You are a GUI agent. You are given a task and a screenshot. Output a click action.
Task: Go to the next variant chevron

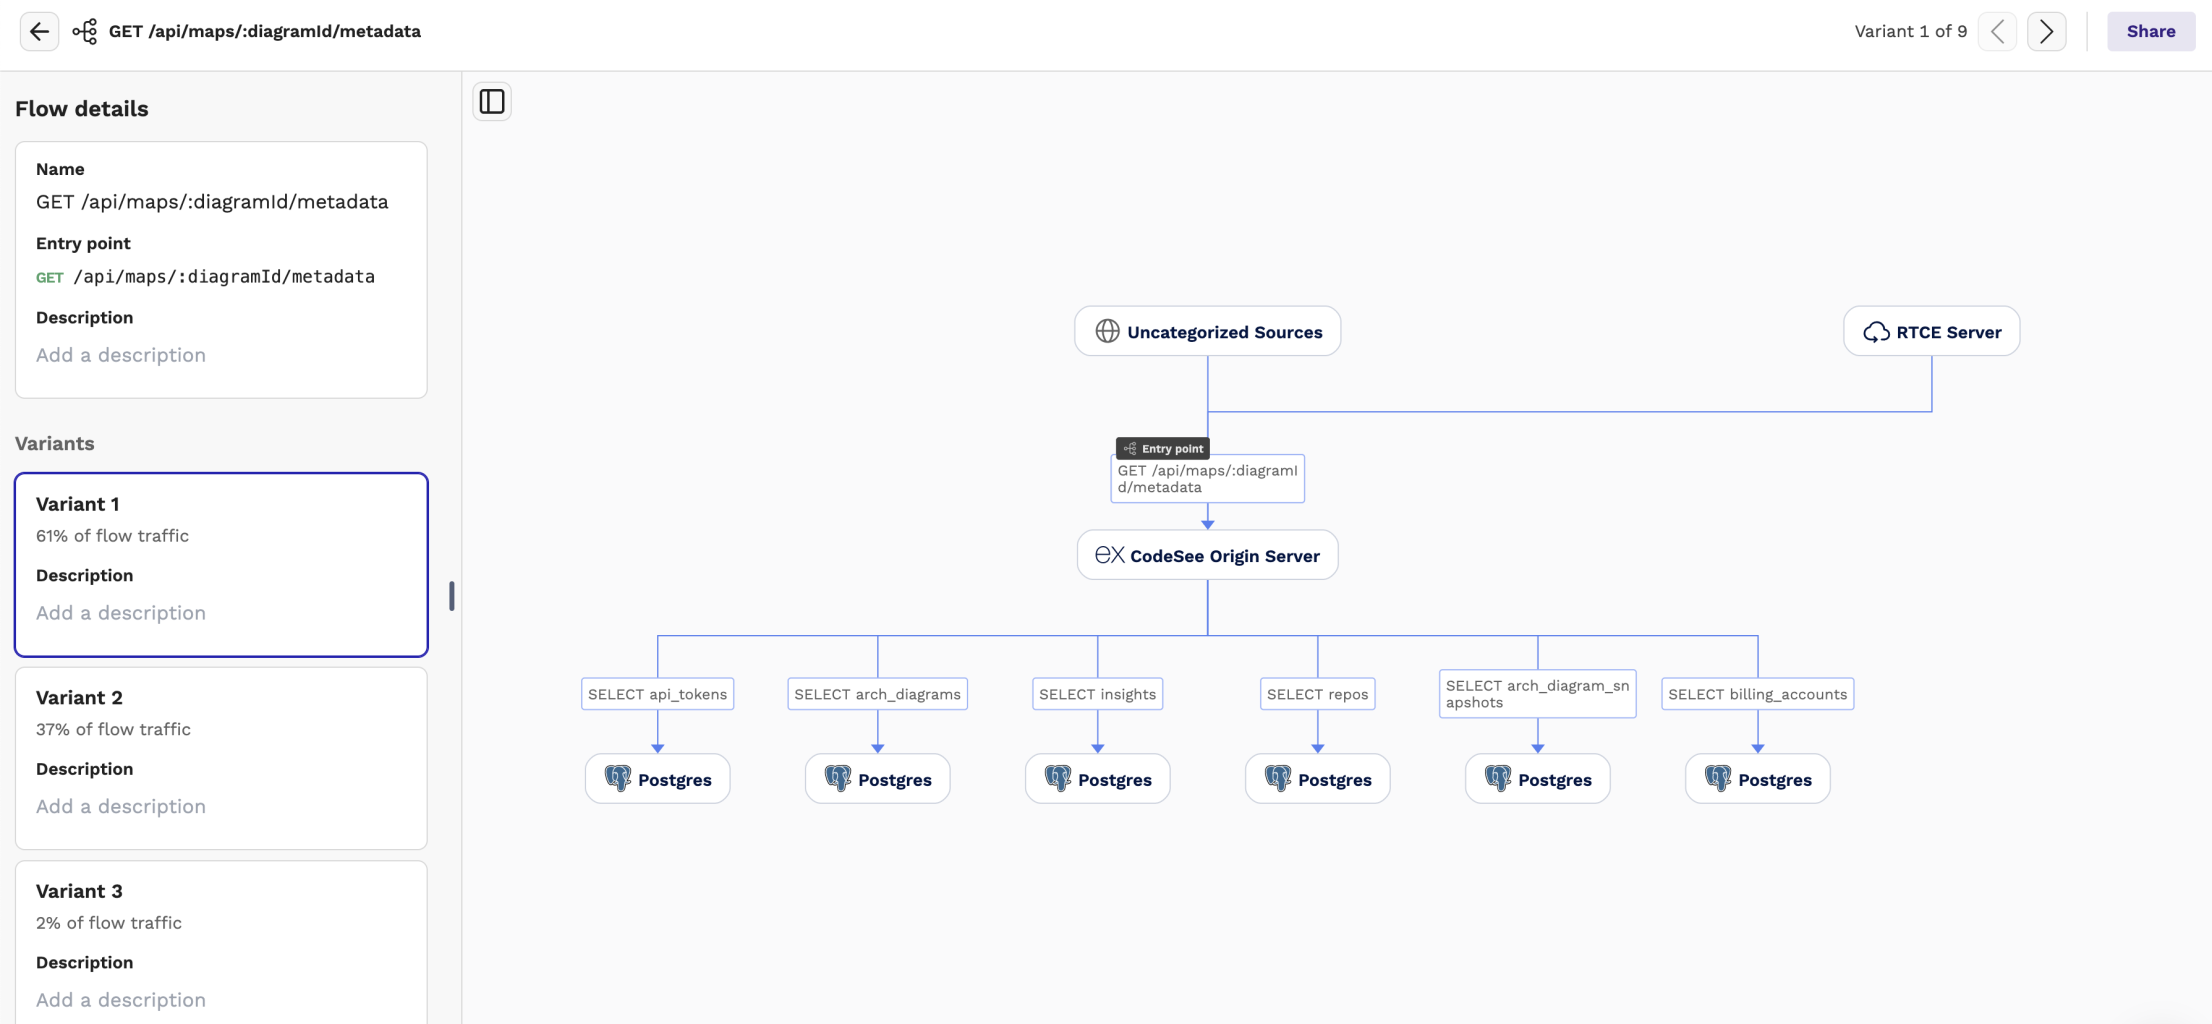2046,31
